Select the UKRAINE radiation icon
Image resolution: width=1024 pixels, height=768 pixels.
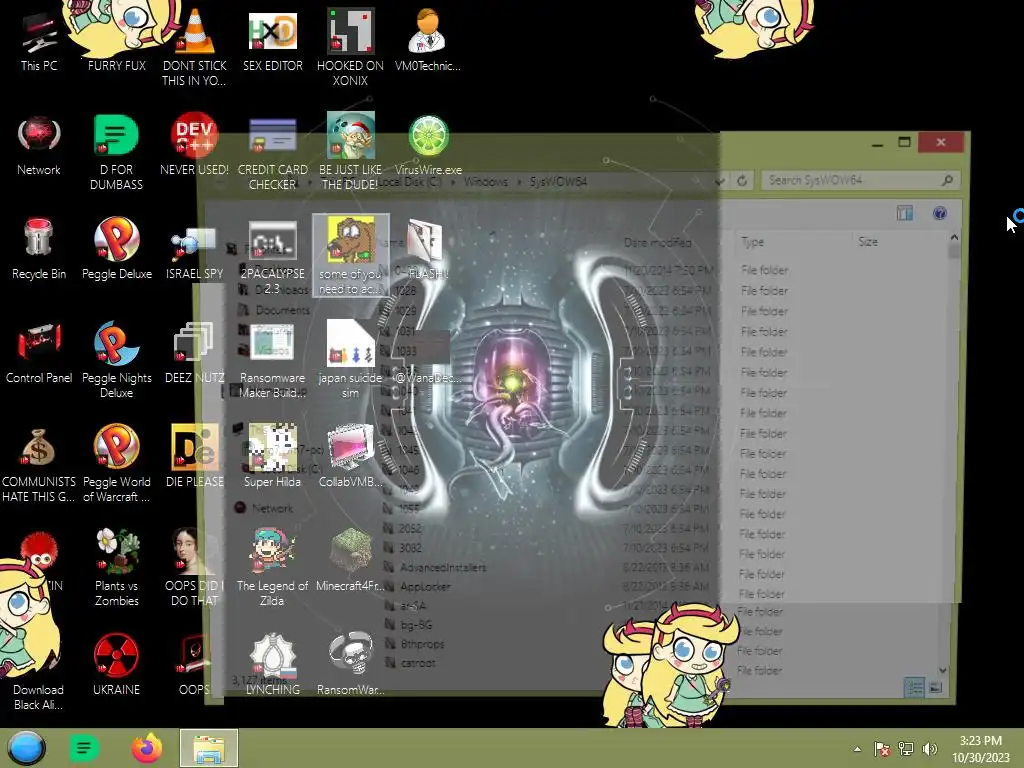(116, 664)
